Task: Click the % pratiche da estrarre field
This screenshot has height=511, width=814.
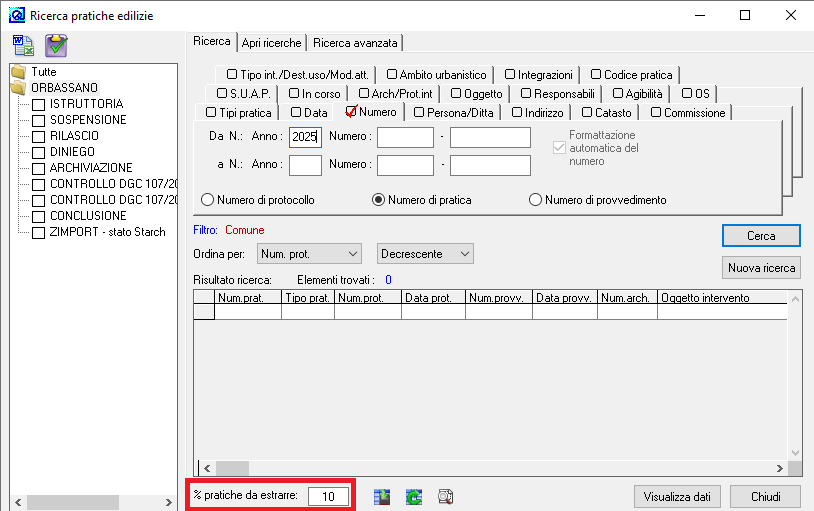Action: tap(328, 496)
